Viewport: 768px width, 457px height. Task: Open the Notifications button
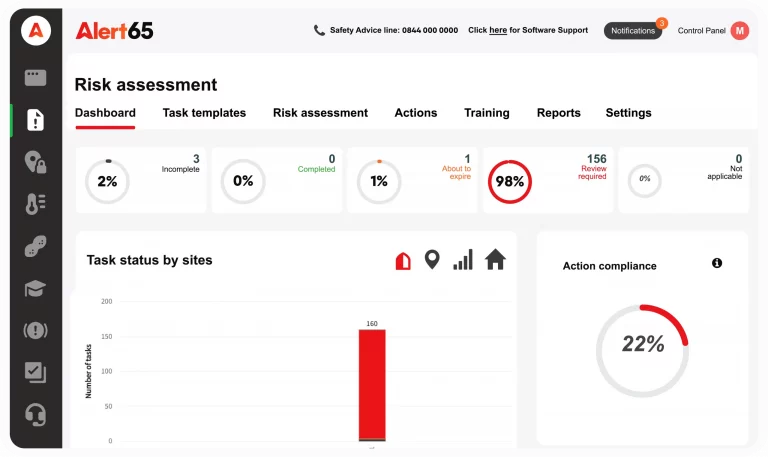(633, 31)
